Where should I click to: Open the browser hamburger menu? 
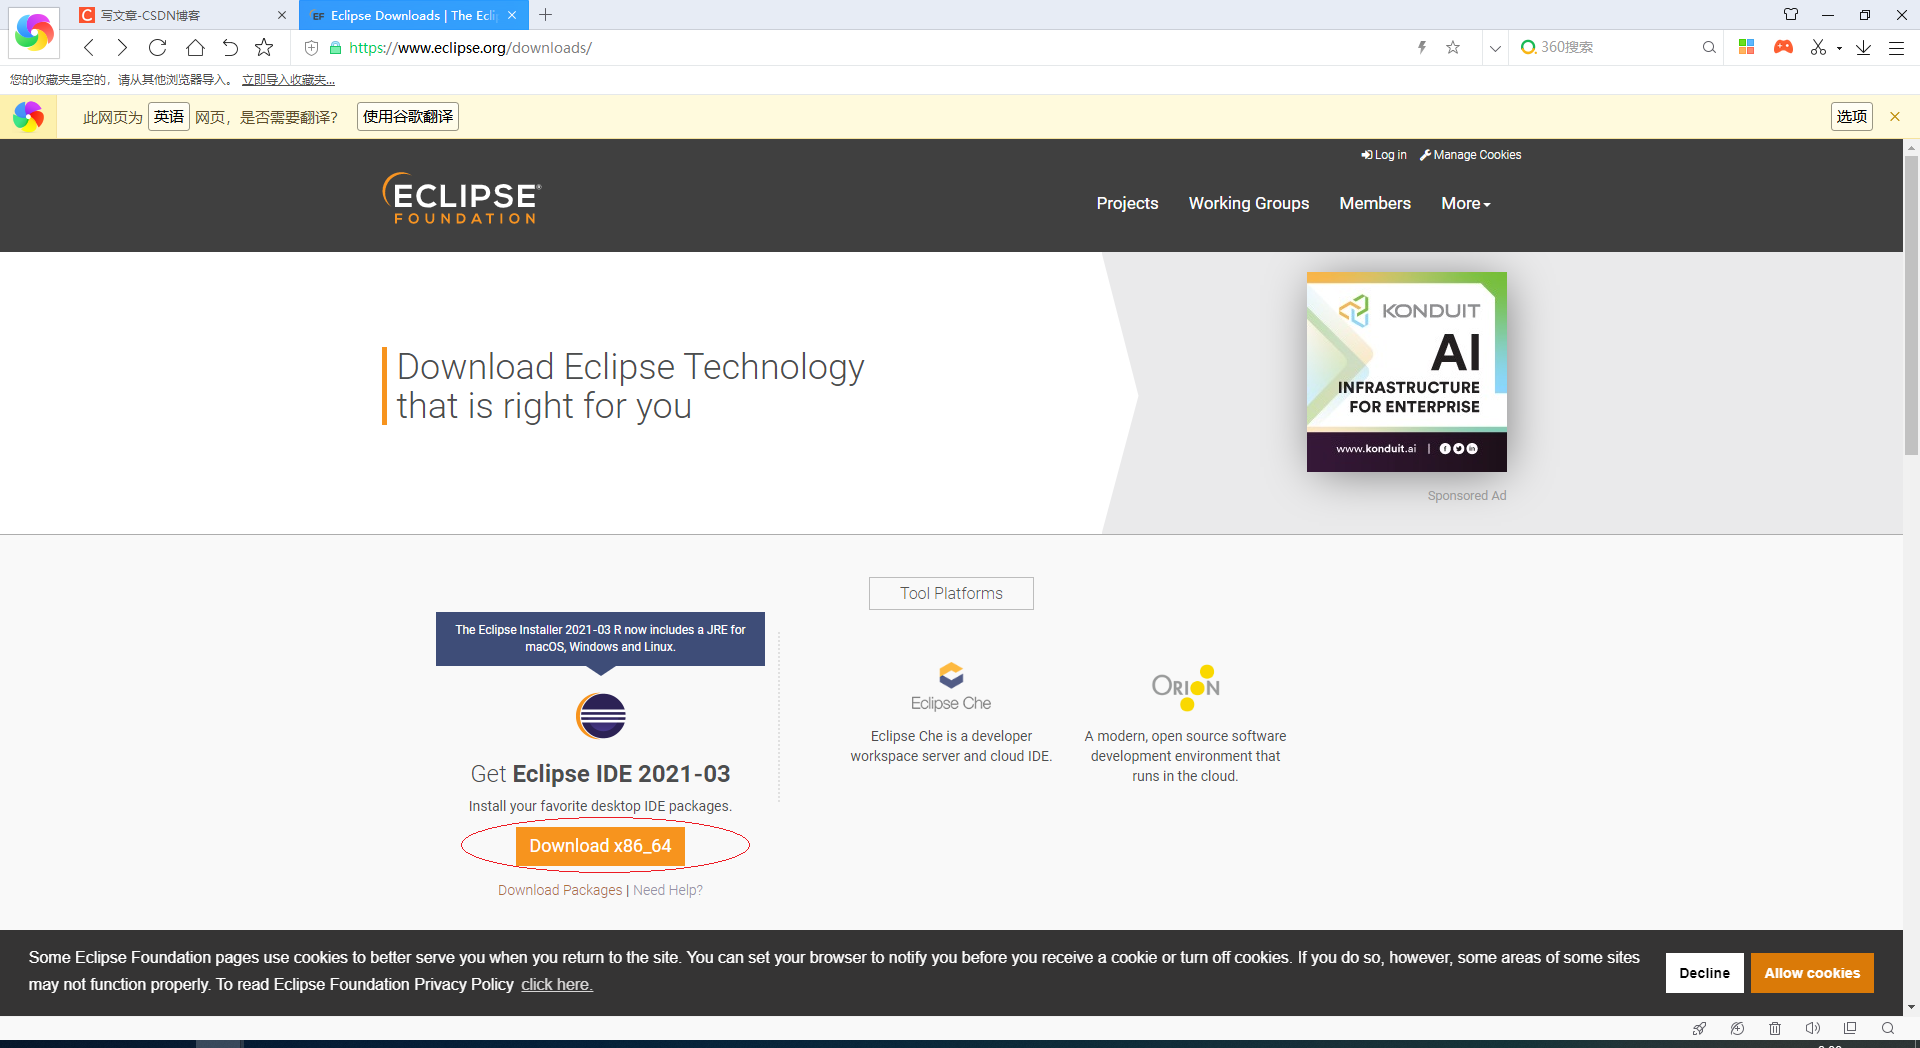(1896, 48)
